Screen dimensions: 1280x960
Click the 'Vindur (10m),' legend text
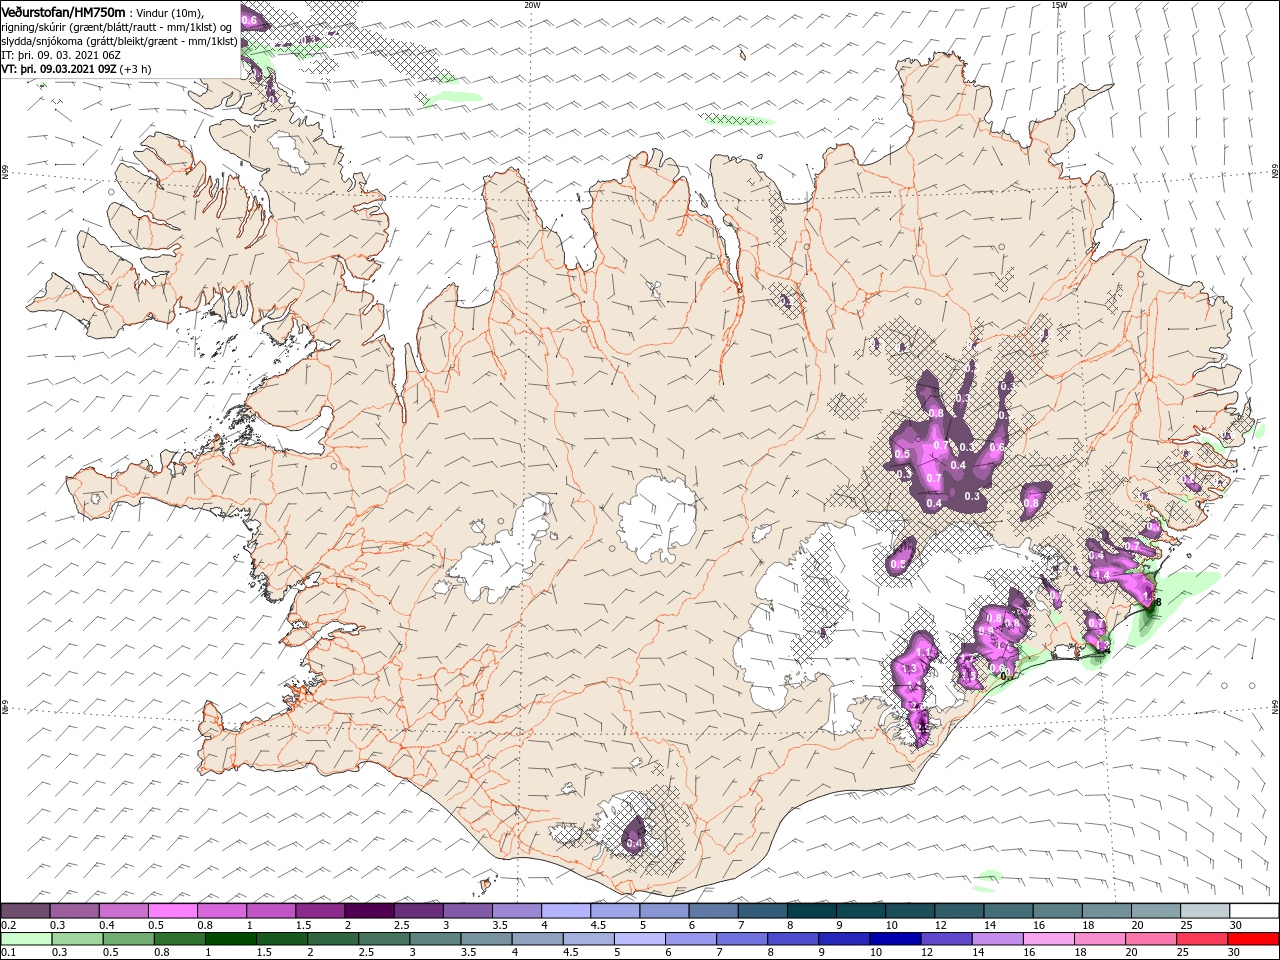tap(169, 12)
